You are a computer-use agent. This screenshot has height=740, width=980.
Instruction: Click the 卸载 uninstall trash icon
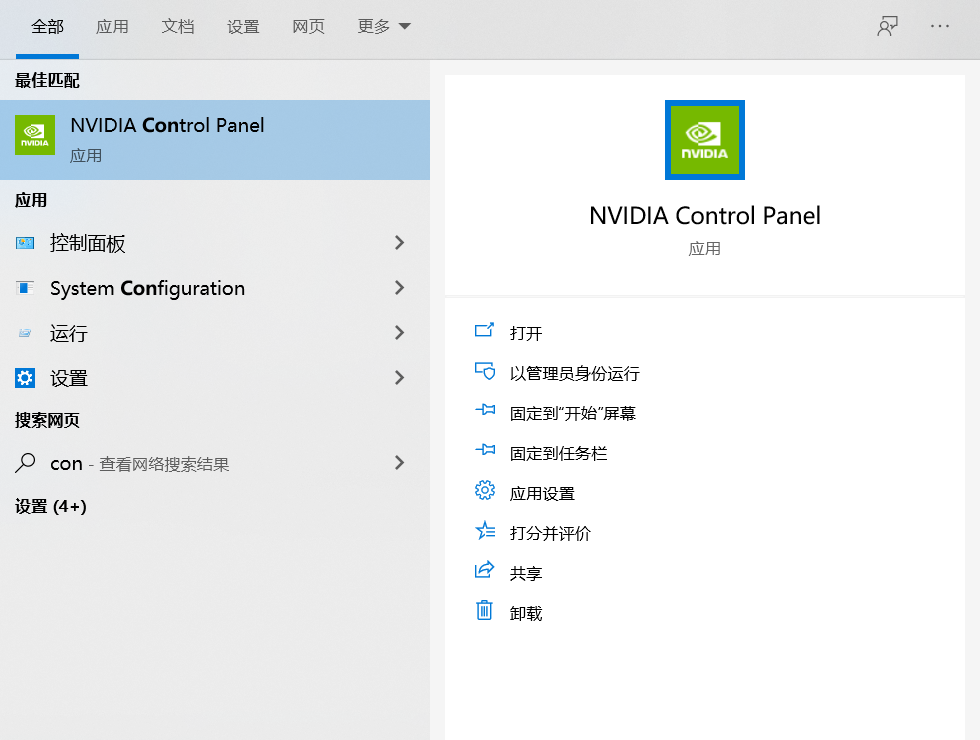(484, 612)
